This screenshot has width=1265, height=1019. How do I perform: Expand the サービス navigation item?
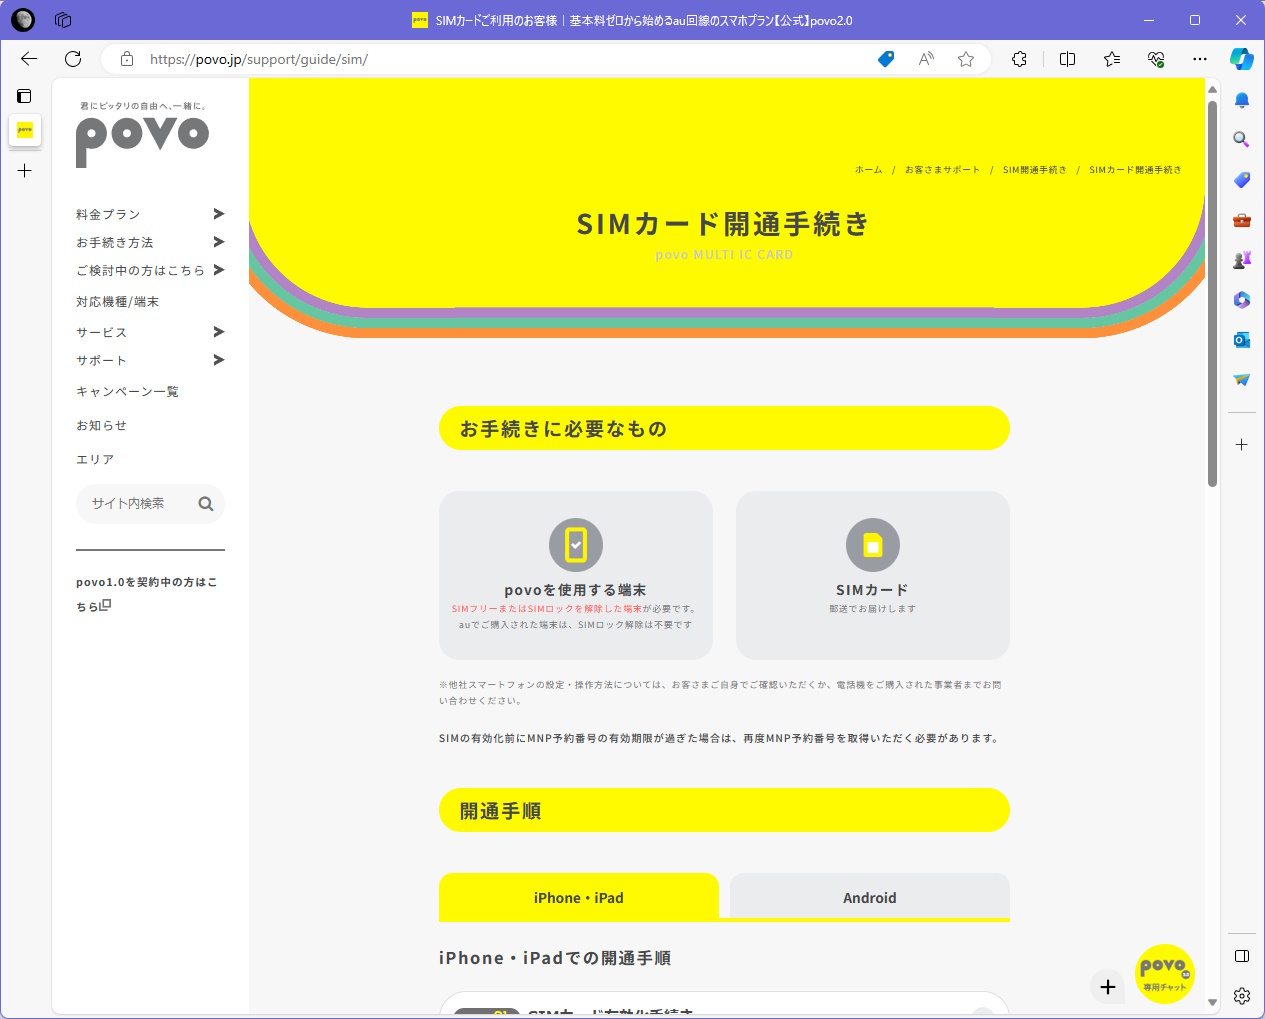(x=218, y=332)
